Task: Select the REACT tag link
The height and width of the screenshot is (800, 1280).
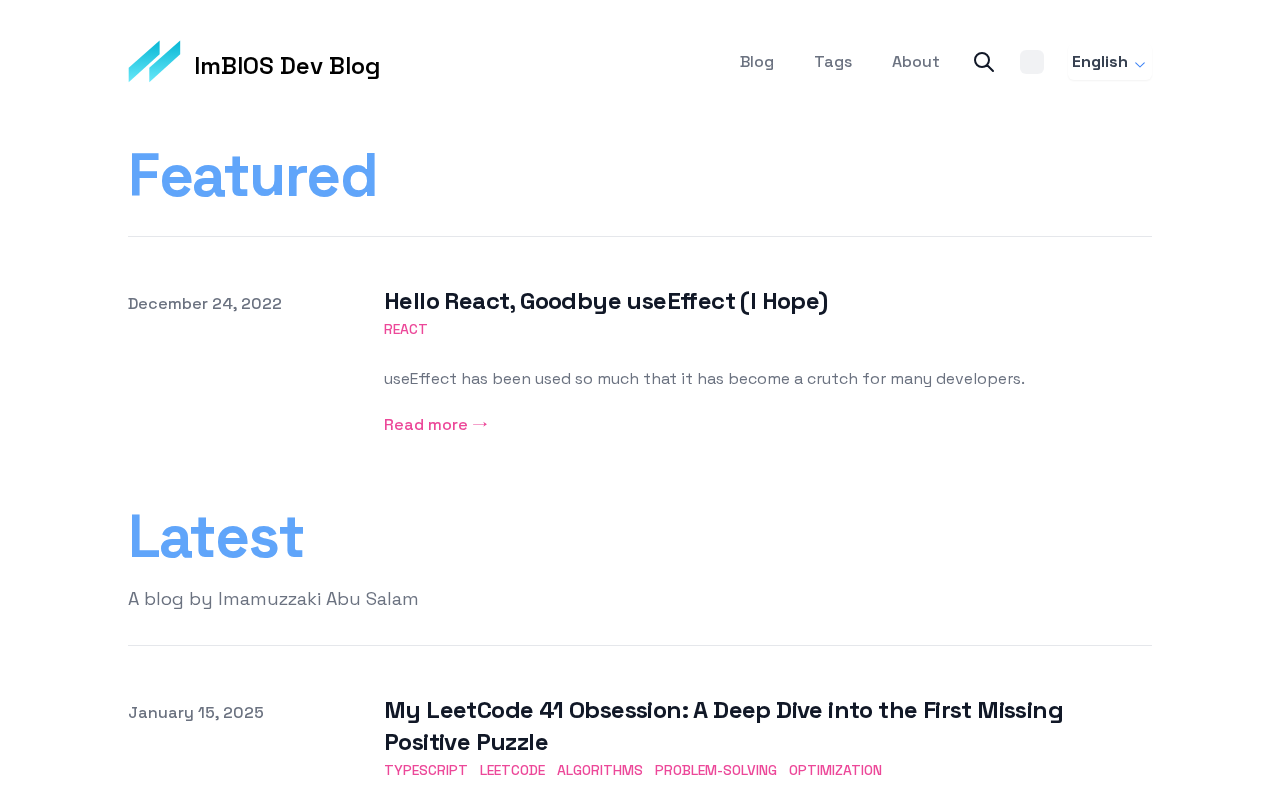Action: [x=405, y=329]
